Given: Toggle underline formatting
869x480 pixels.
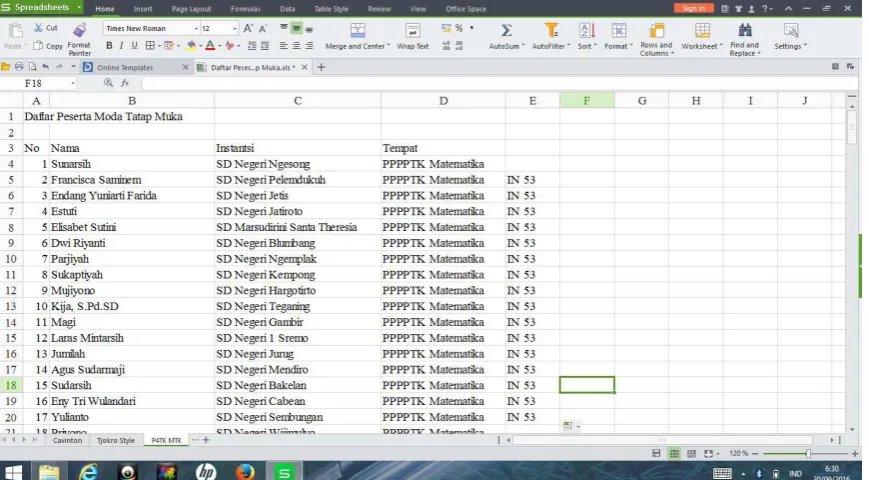Looking at the screenshot, I should click(134, 46).
